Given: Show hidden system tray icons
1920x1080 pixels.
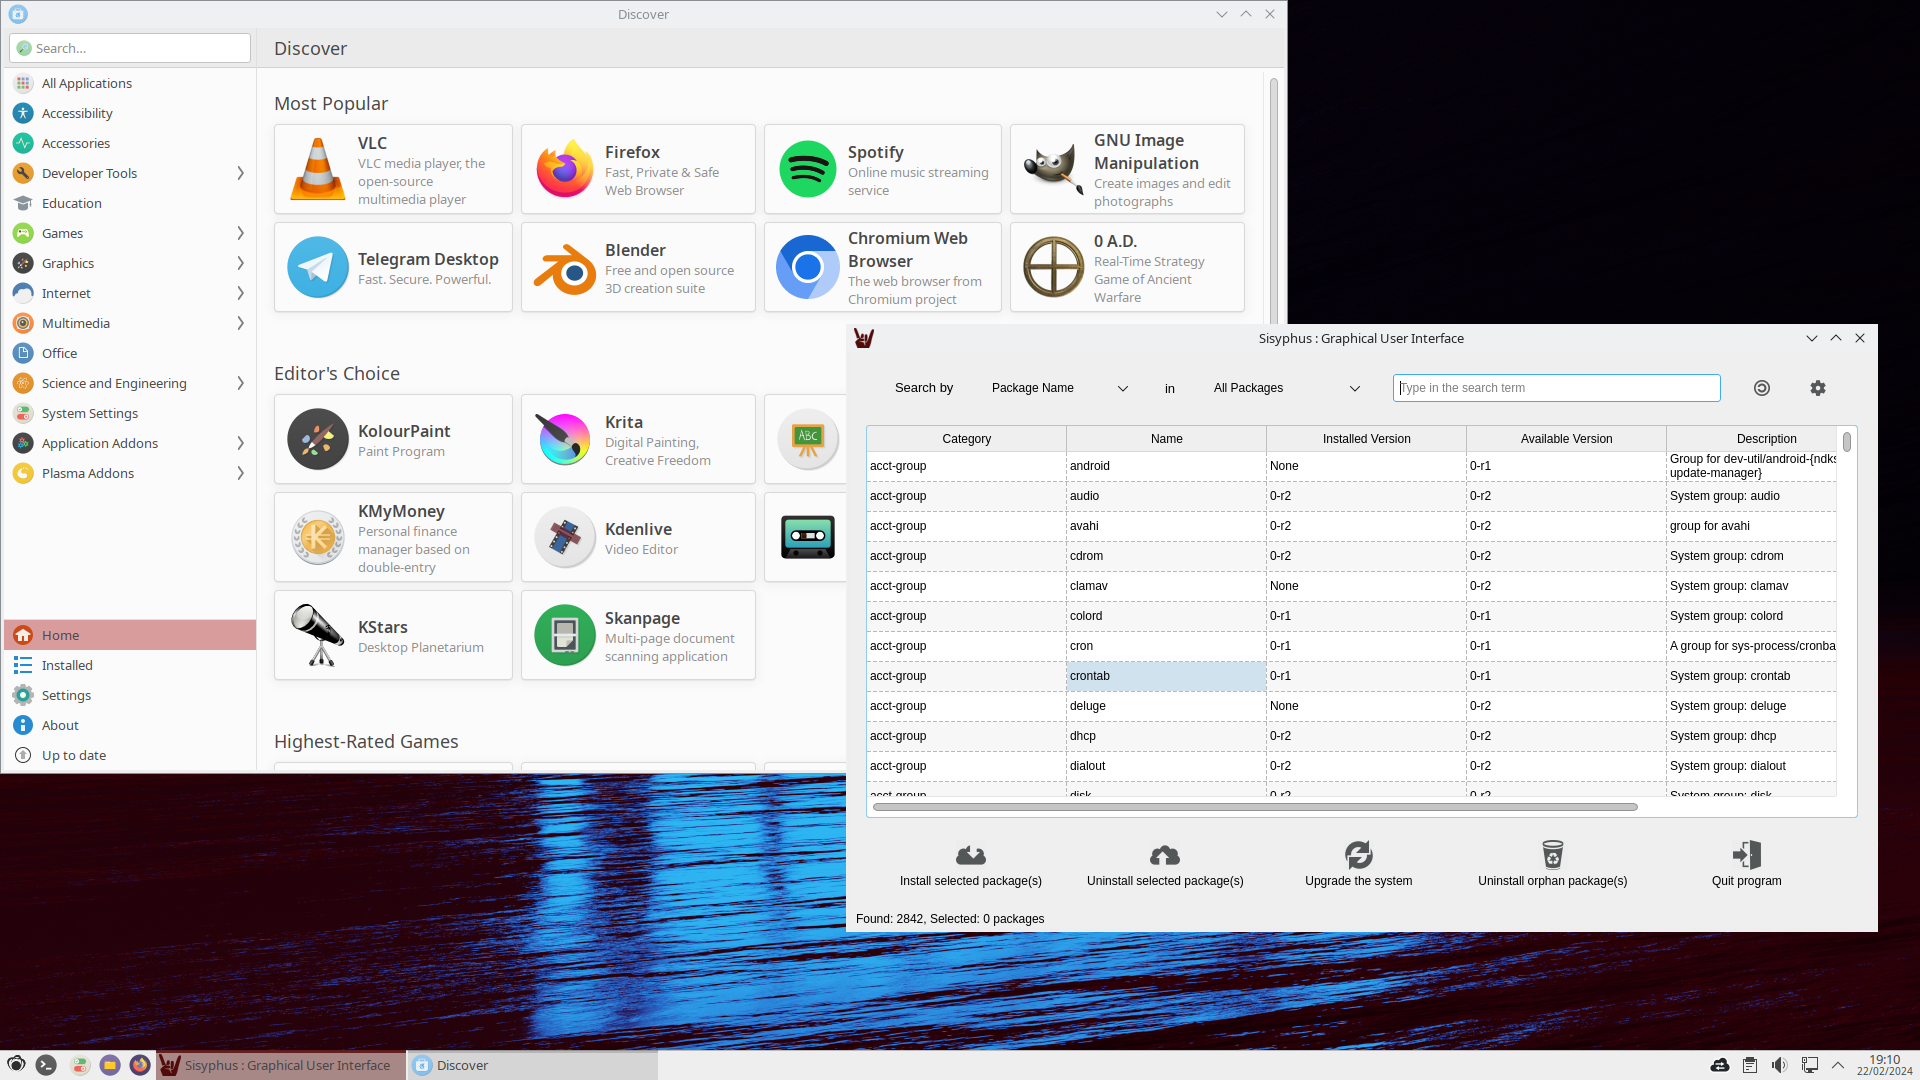Looking at the screenshot, I should tap(1837, 1065).
